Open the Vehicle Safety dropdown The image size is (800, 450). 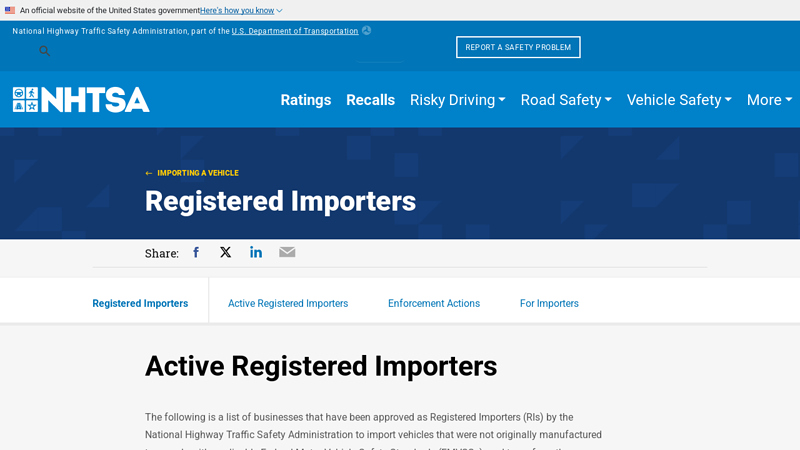[x=679, y=100]
